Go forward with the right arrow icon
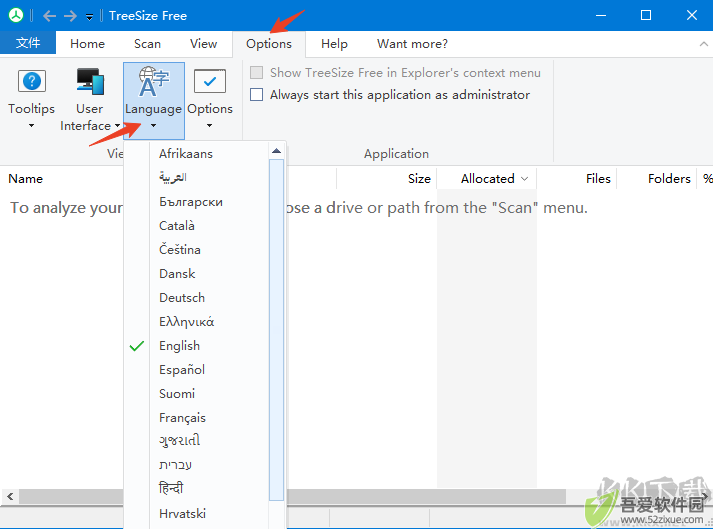 (x=70, y=16)
